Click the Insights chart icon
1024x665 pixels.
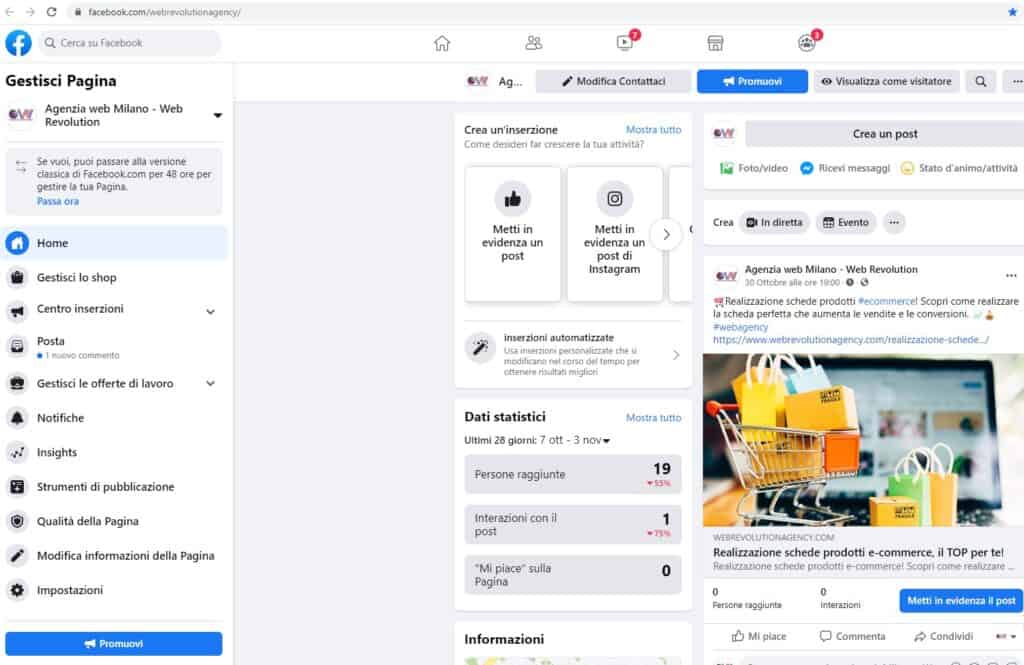[x=17, y=452]
